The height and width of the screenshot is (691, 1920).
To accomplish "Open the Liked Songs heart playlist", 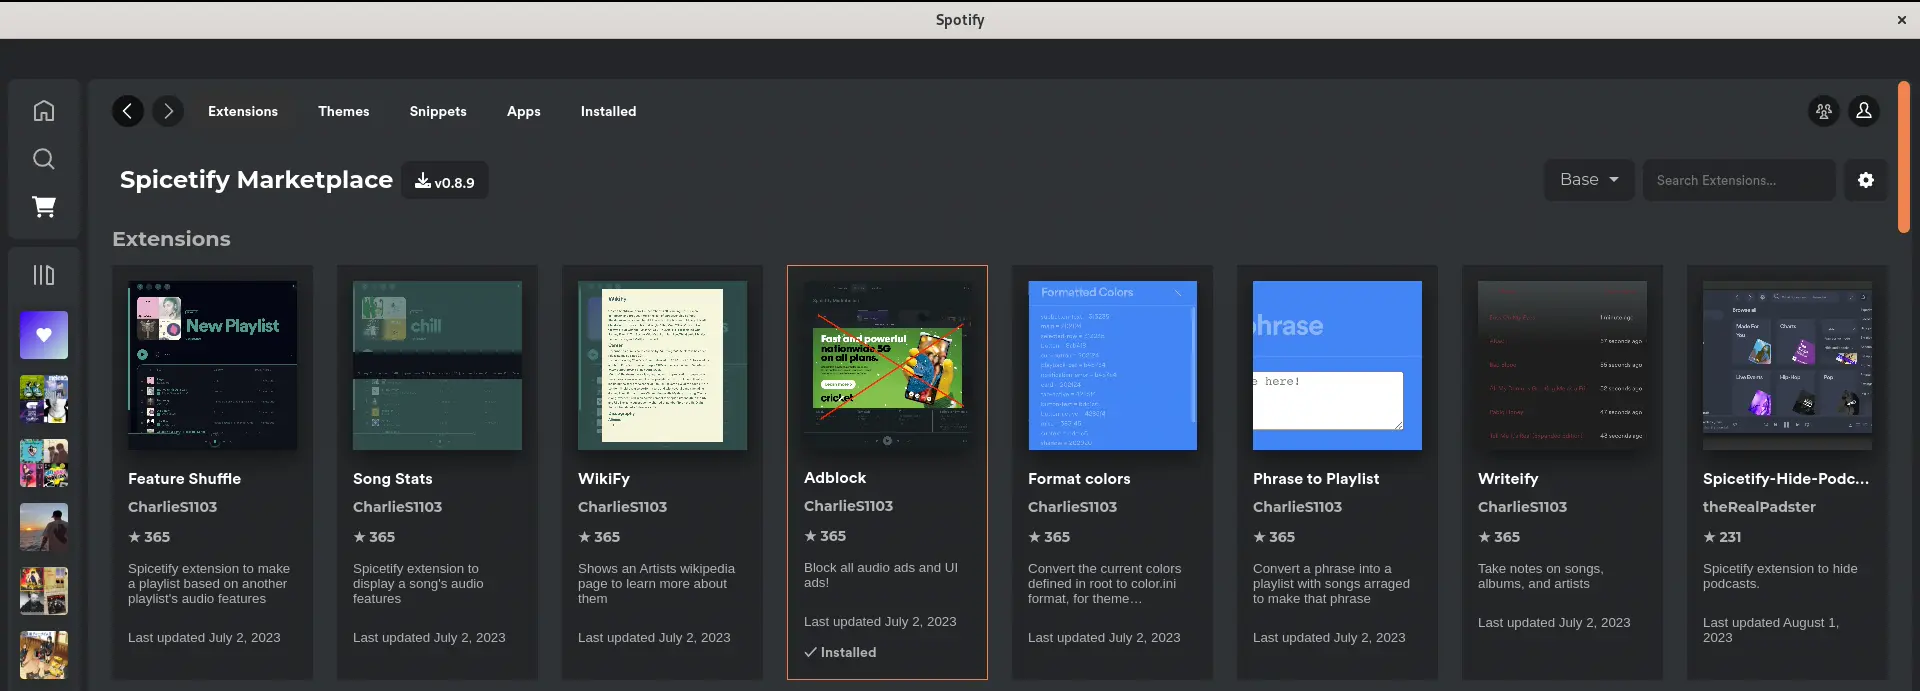I will [x=44, y=335].
